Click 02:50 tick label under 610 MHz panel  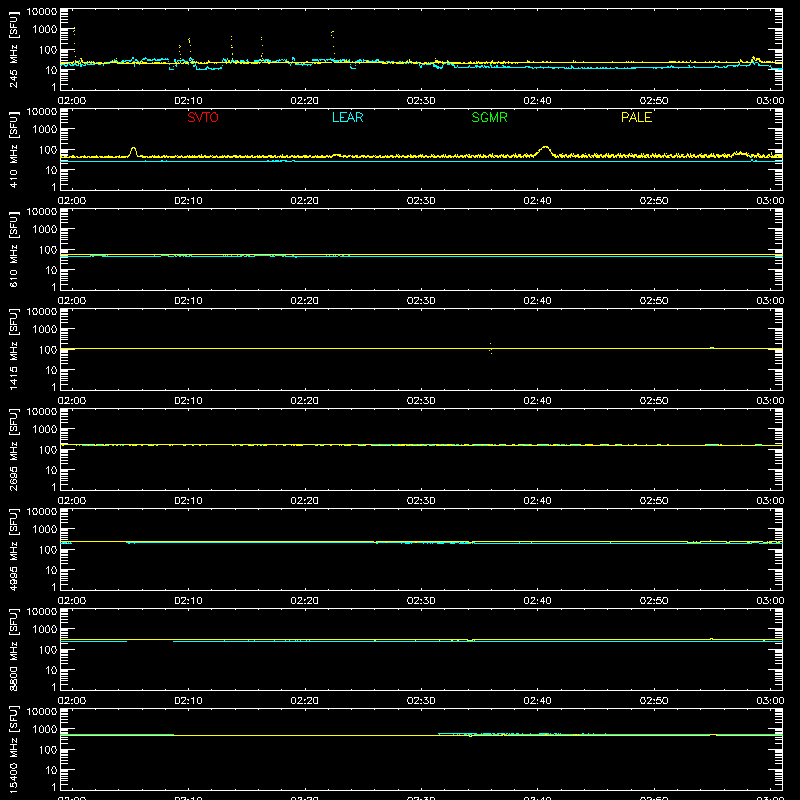pos(654,301)
